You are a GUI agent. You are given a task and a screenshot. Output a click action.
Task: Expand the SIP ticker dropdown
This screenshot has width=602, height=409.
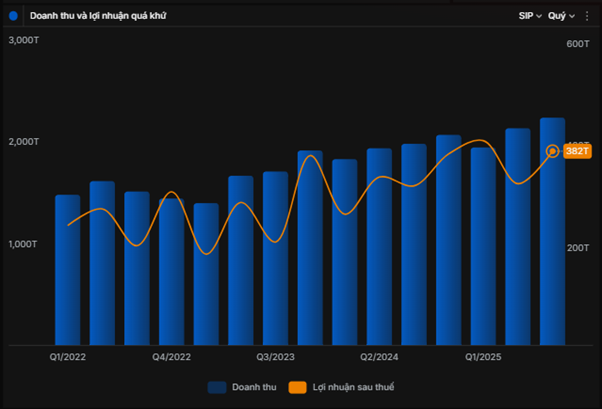pyautogui.click(x=530, y=16)
